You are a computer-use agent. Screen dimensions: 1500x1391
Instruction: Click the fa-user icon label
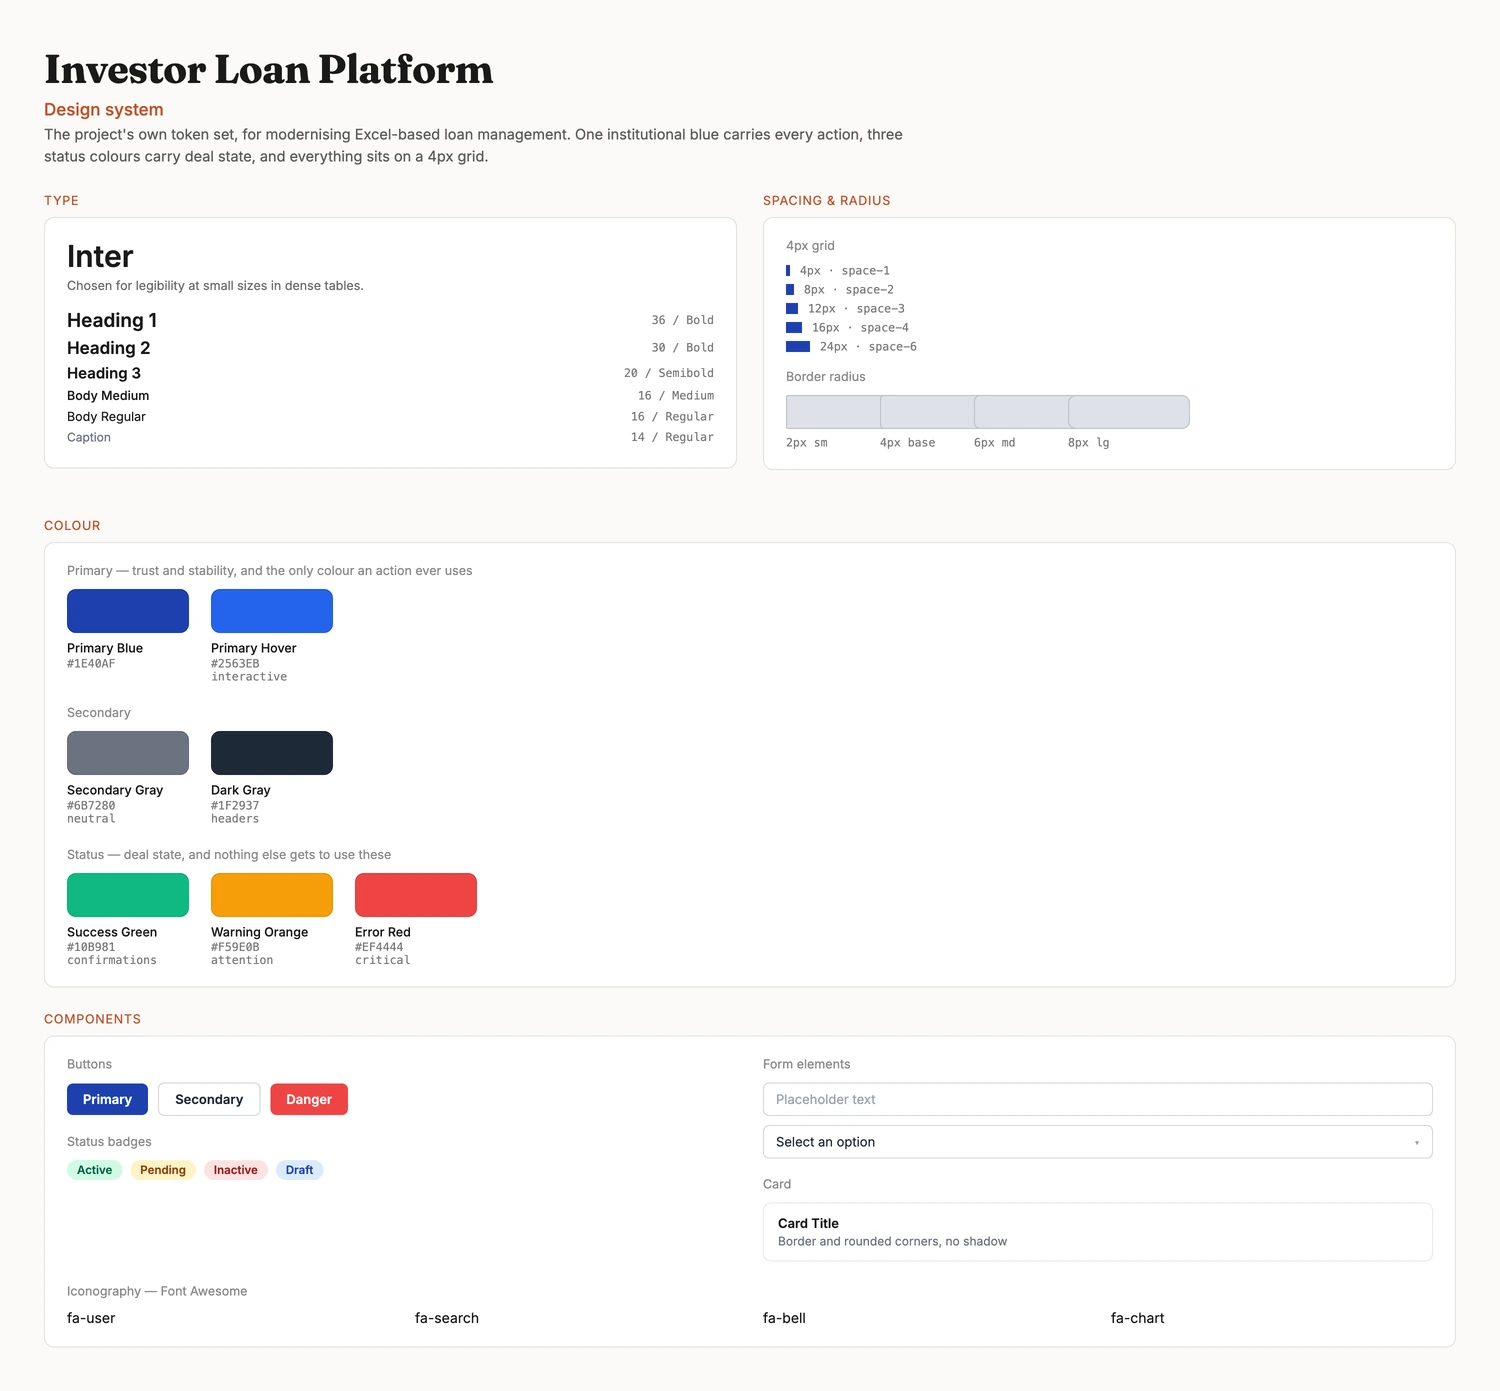point(91,1318)
